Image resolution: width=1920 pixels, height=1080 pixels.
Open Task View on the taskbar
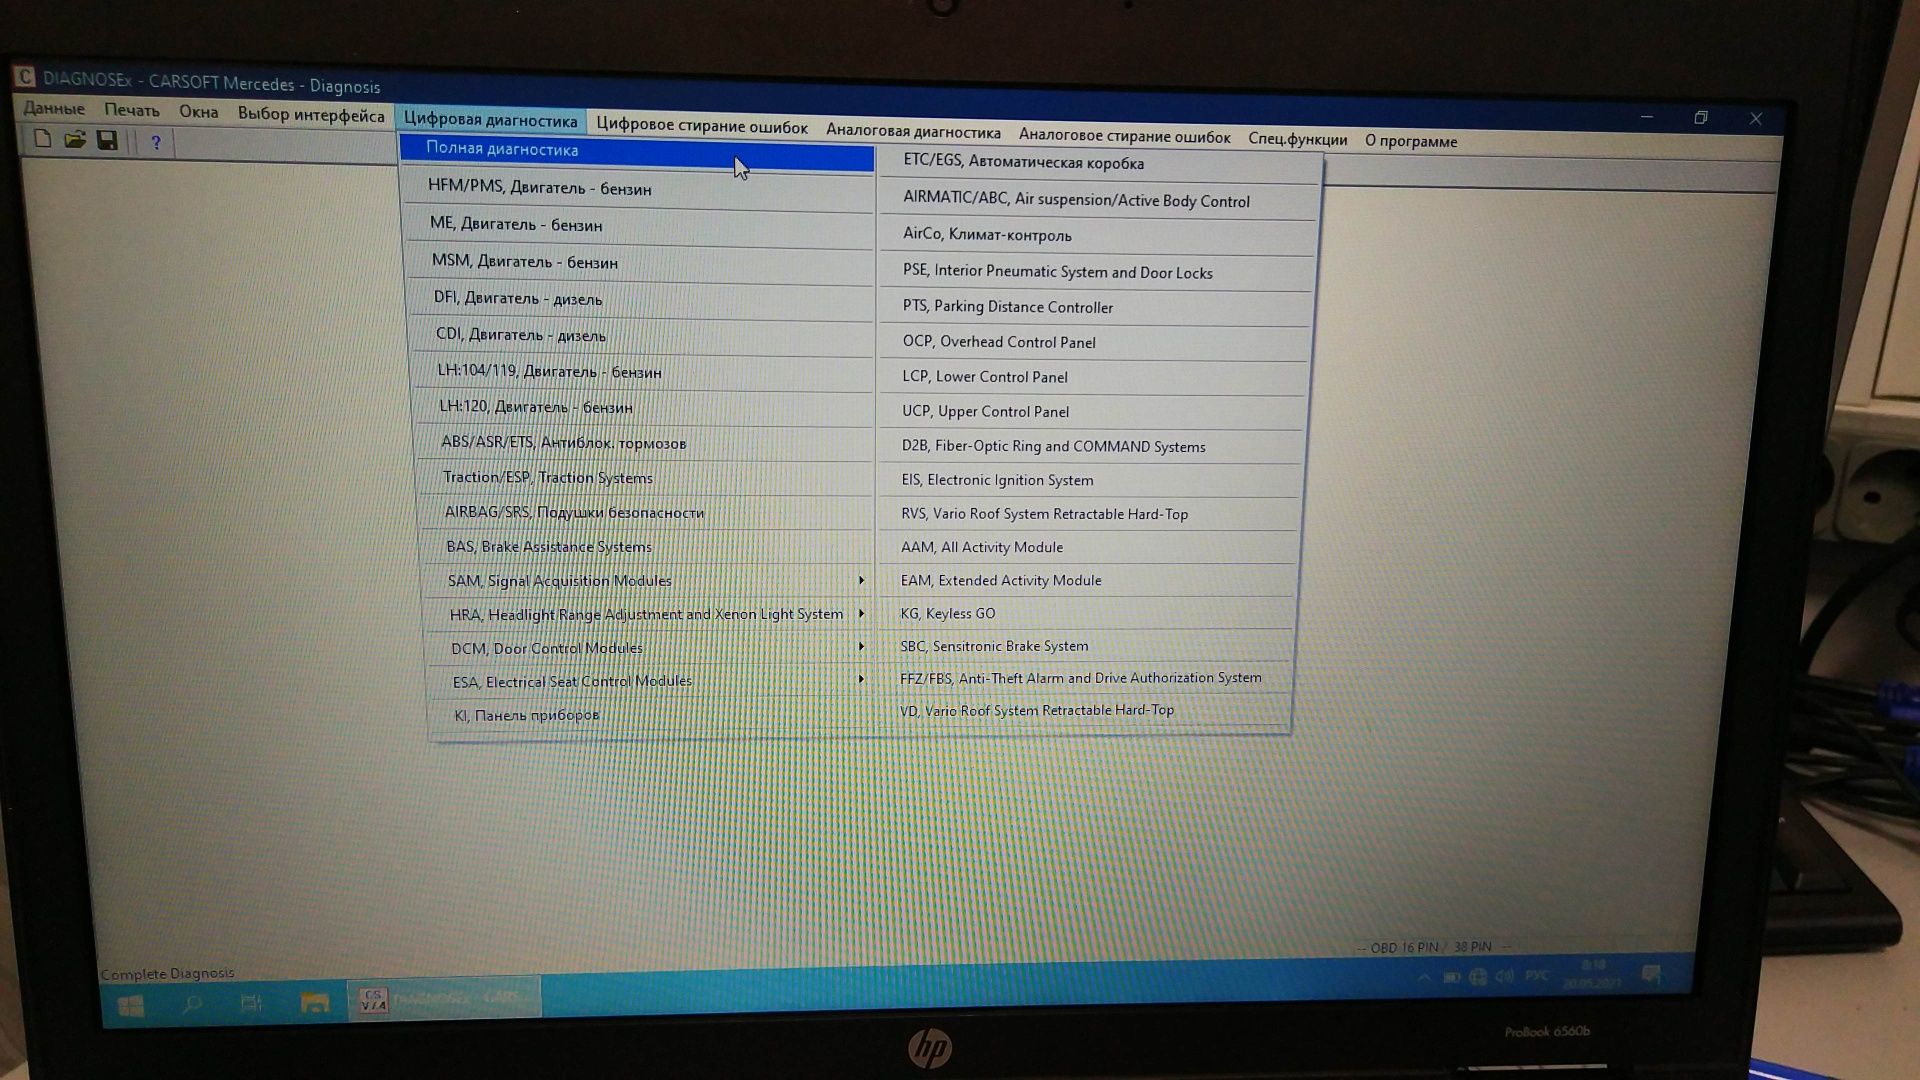pos(252,1002)
